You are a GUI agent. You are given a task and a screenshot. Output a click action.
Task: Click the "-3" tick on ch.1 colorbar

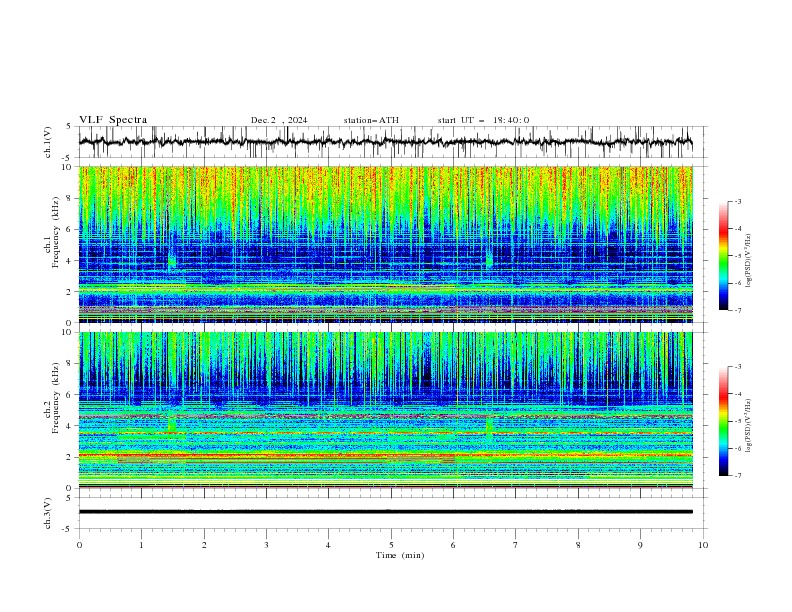(x=737, y=201)
